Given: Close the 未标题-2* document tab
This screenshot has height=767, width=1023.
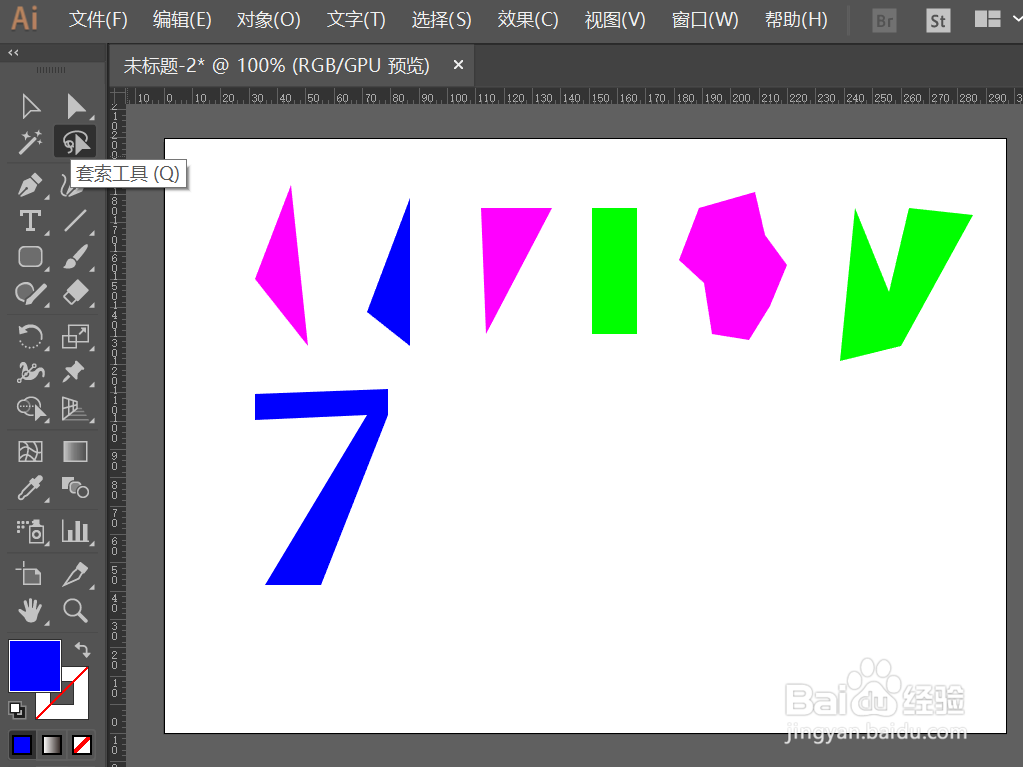Looking at the screenshot, I should [x=458, y=65].
